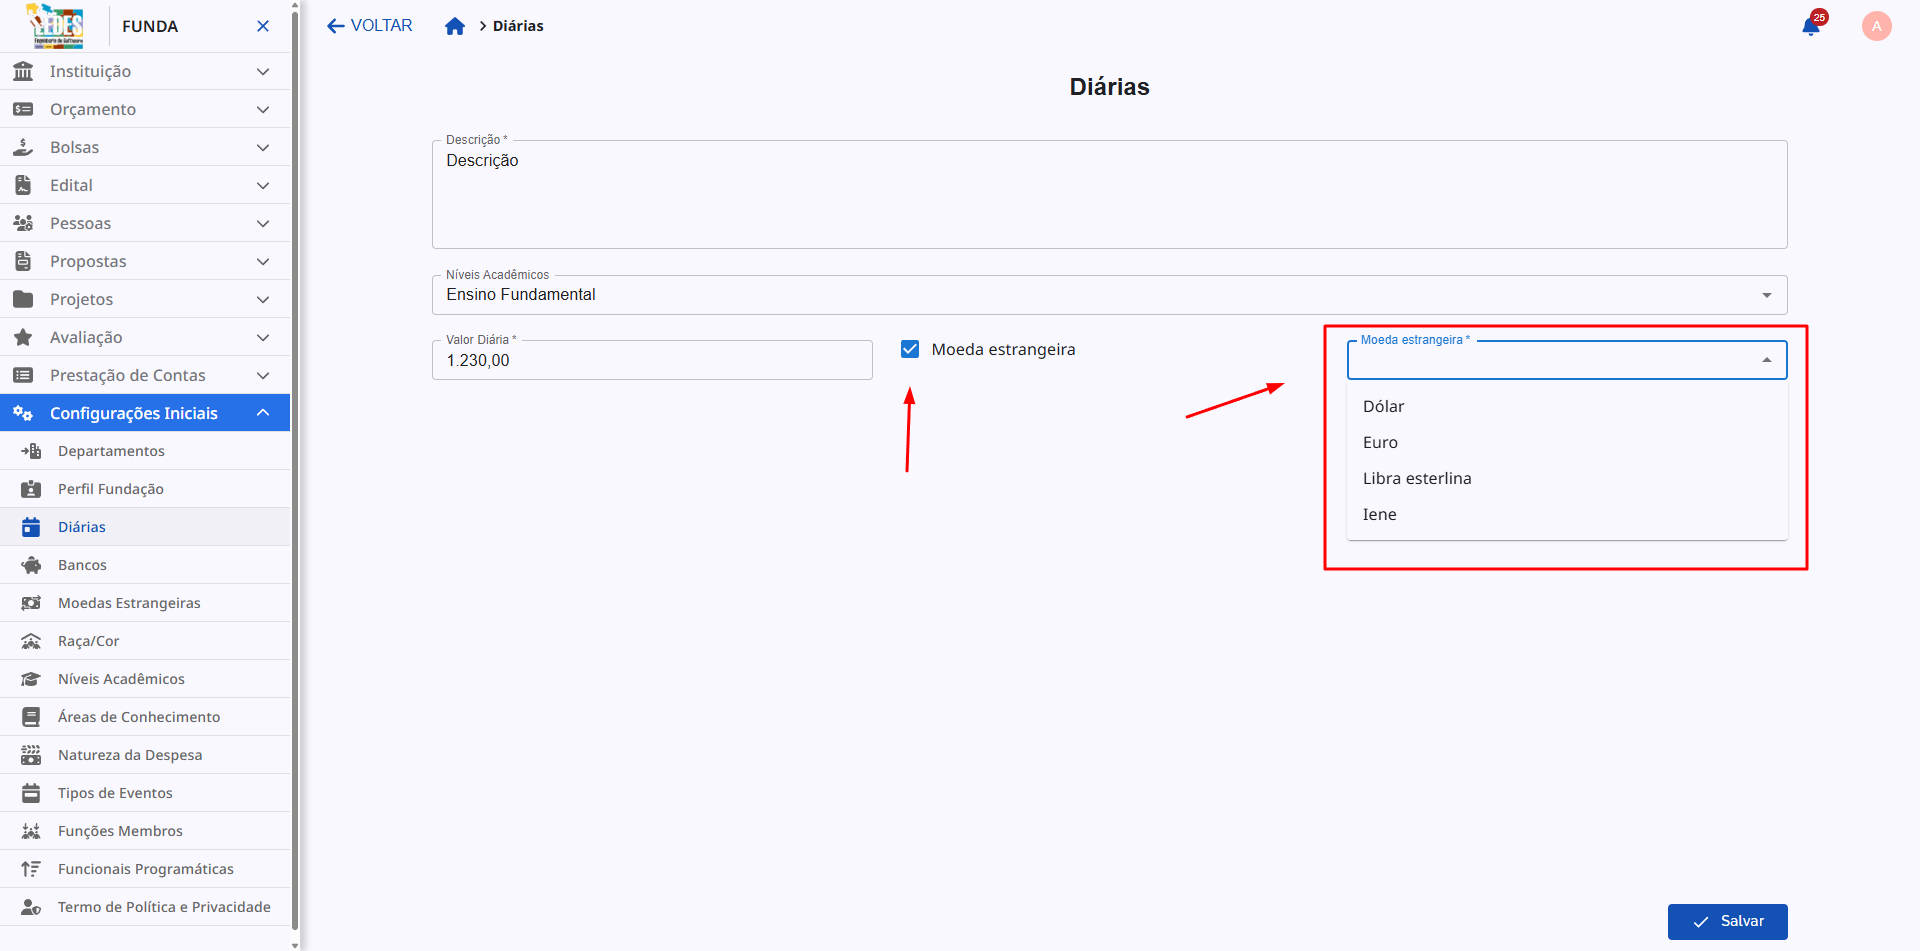Go to home via house icon
The width and height of the screenshot is (1920, 951).
[455, 26]
